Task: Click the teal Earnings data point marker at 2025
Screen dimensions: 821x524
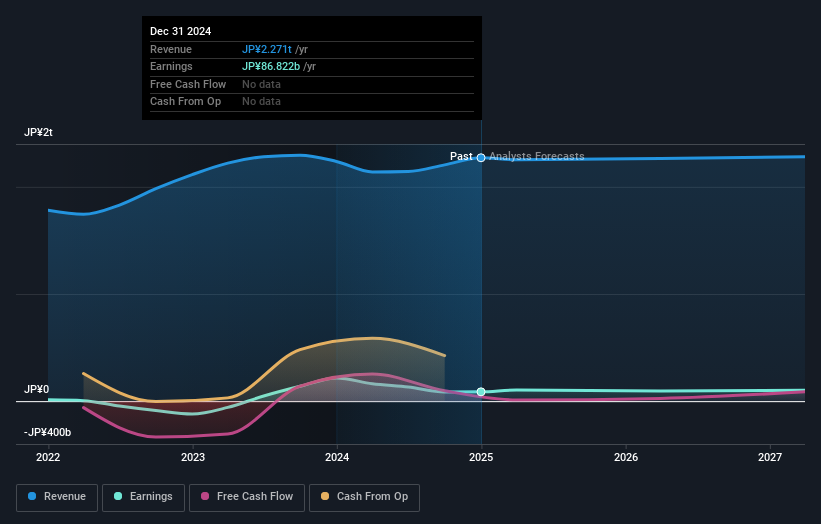Action: pos(481,392)
